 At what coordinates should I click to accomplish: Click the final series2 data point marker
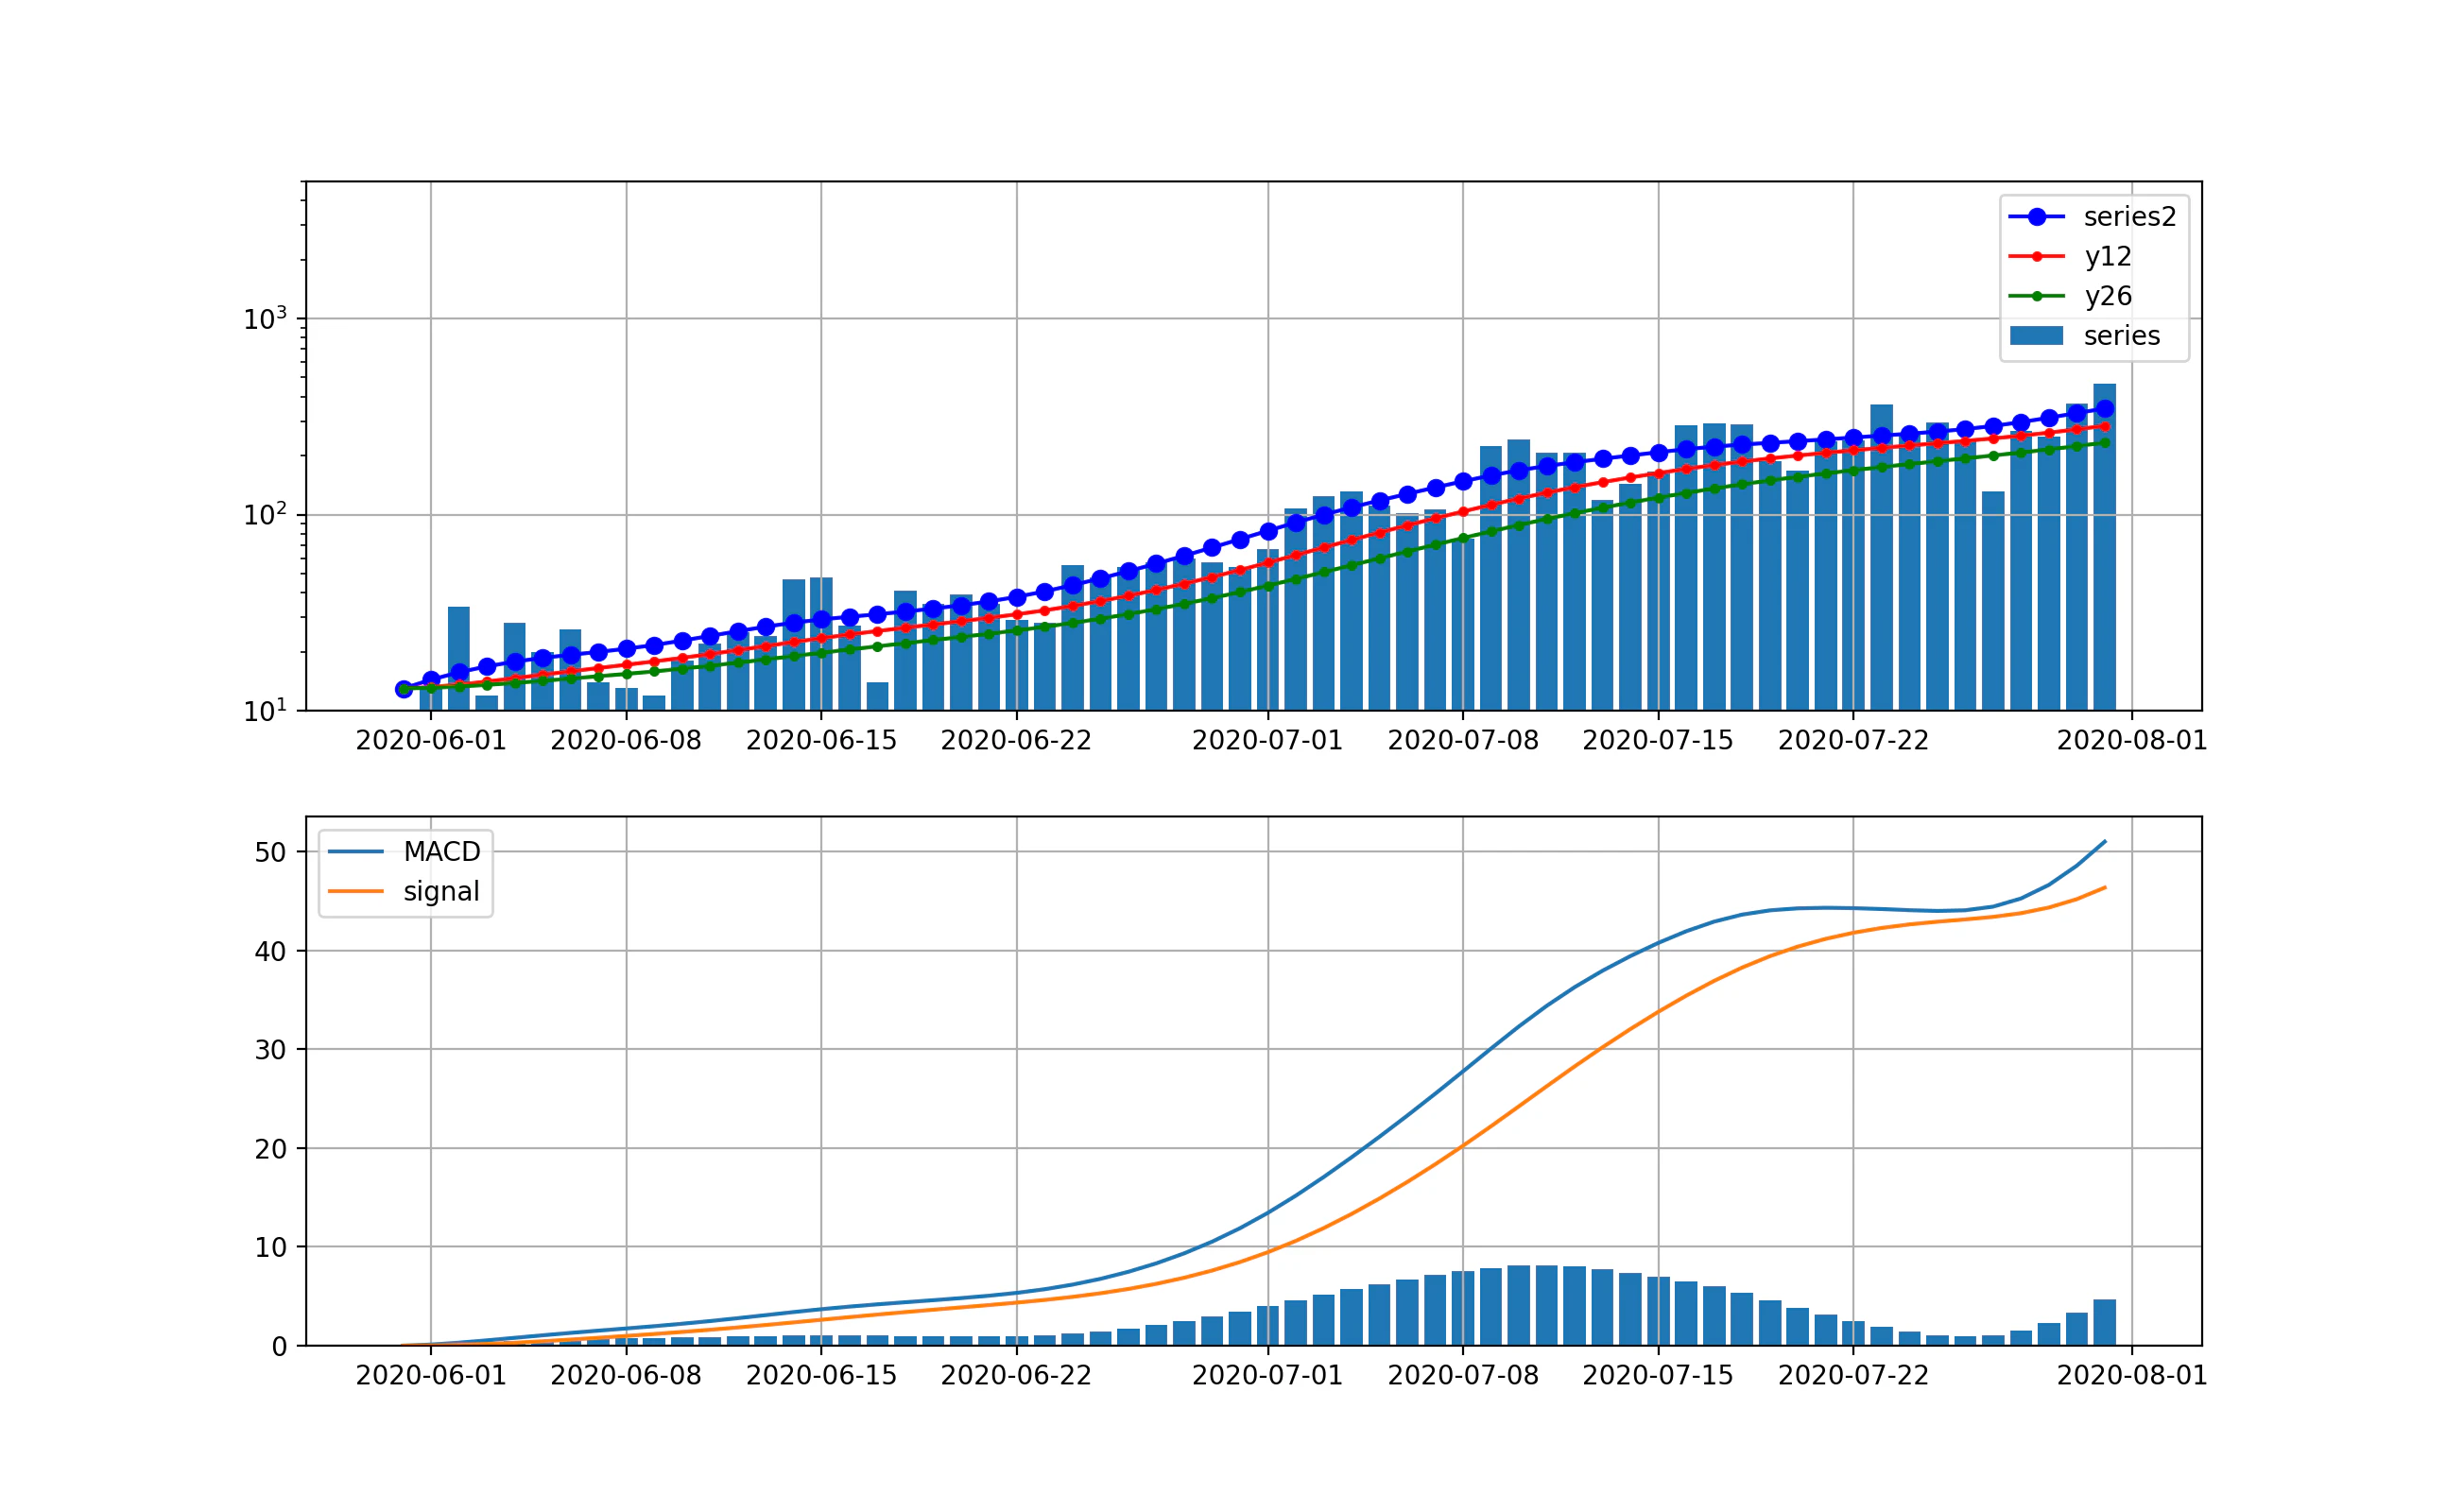coord(2104,408)
